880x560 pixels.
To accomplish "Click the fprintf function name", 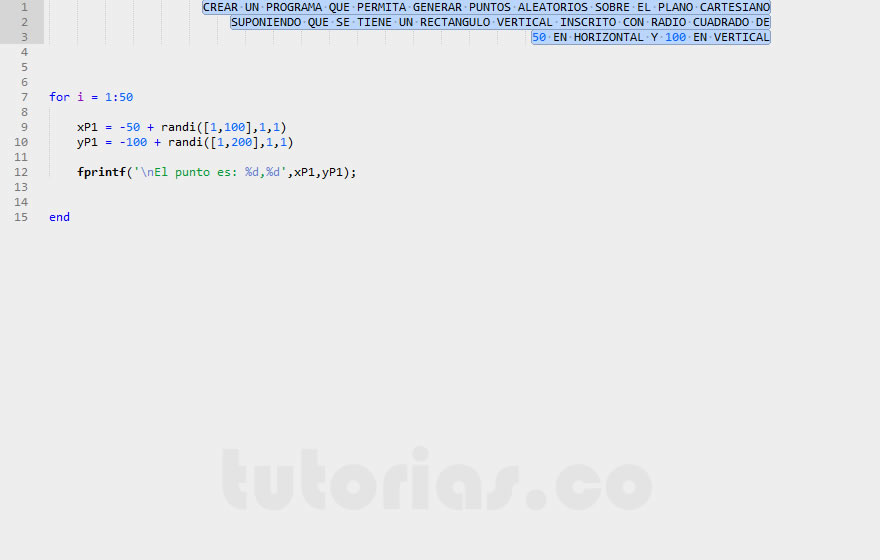I will (102, 172).
